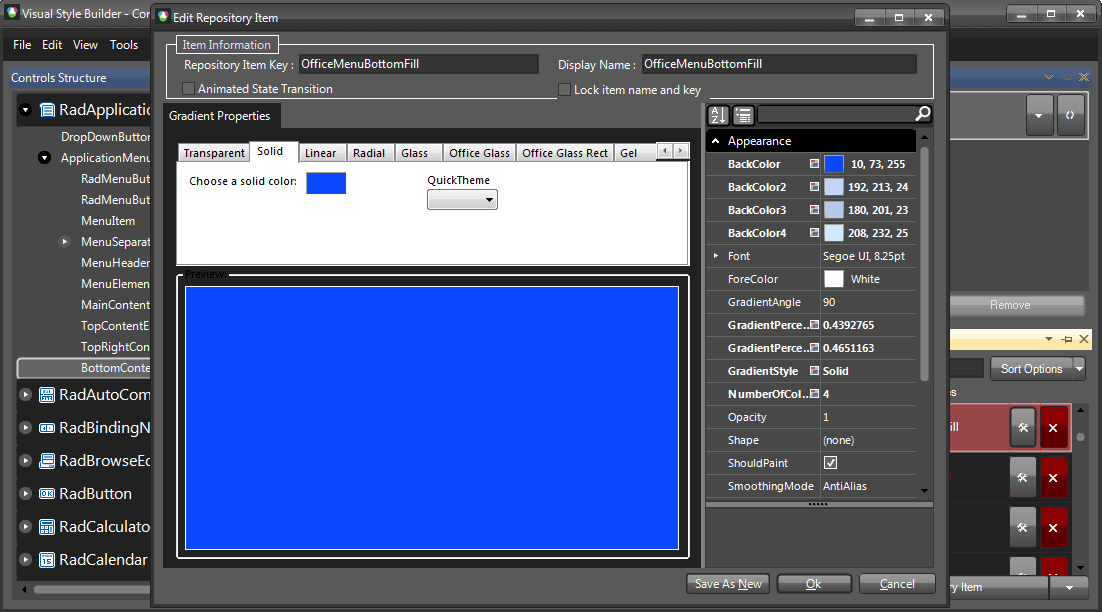Viewport: 1102px width, 612px height.
Task: Delete the selected repository item with the red X
Action: pyautogui.click(x=1053, y=427)
